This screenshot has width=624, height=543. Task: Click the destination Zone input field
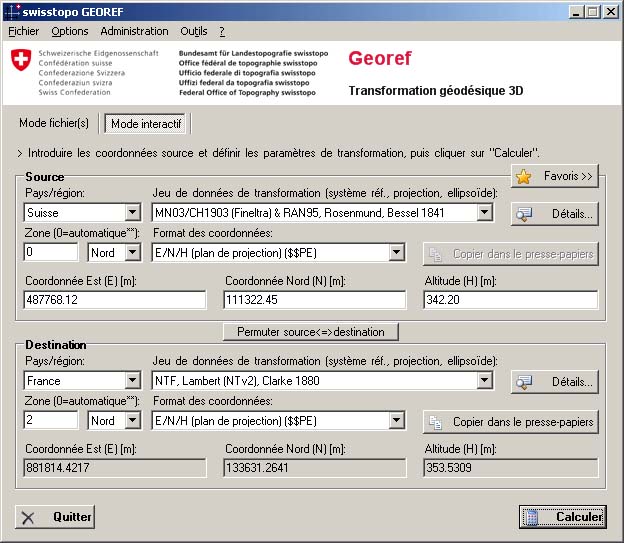50,421
